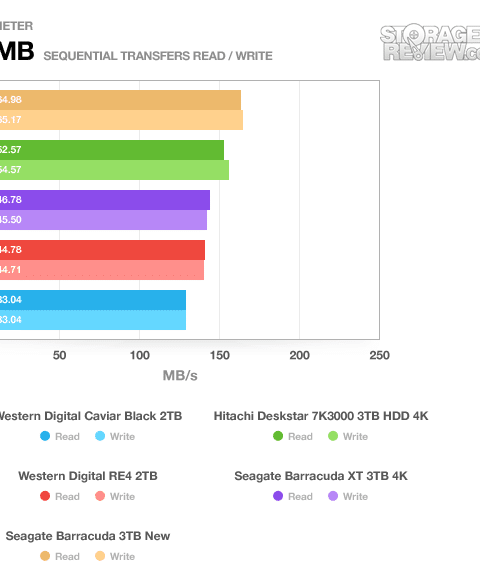Click the Seagate Barracuda XT Read purple swatch

coord(278,496)
